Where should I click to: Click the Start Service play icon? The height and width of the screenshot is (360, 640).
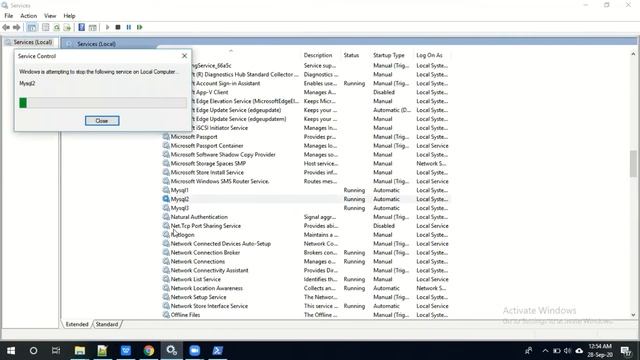[x=107, y=27]
